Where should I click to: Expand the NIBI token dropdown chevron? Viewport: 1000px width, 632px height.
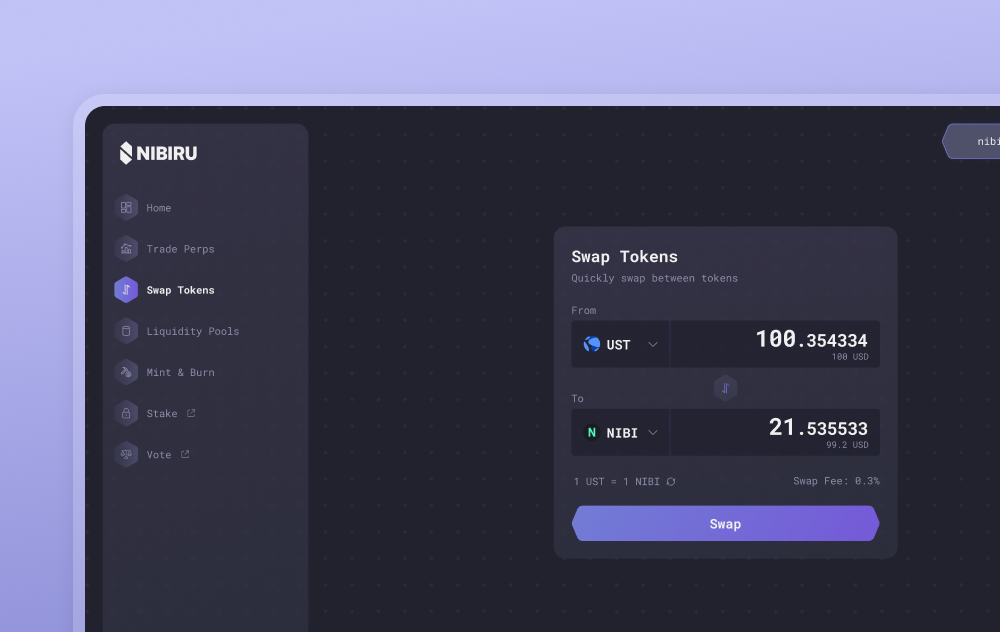coord(653,433)
